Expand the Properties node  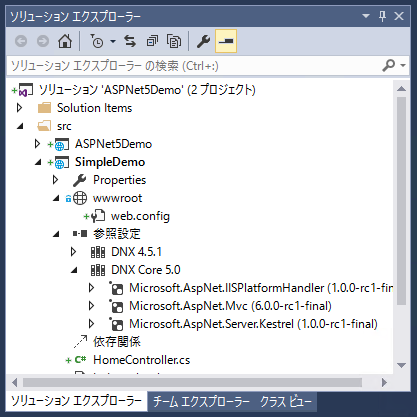(55, 180)
